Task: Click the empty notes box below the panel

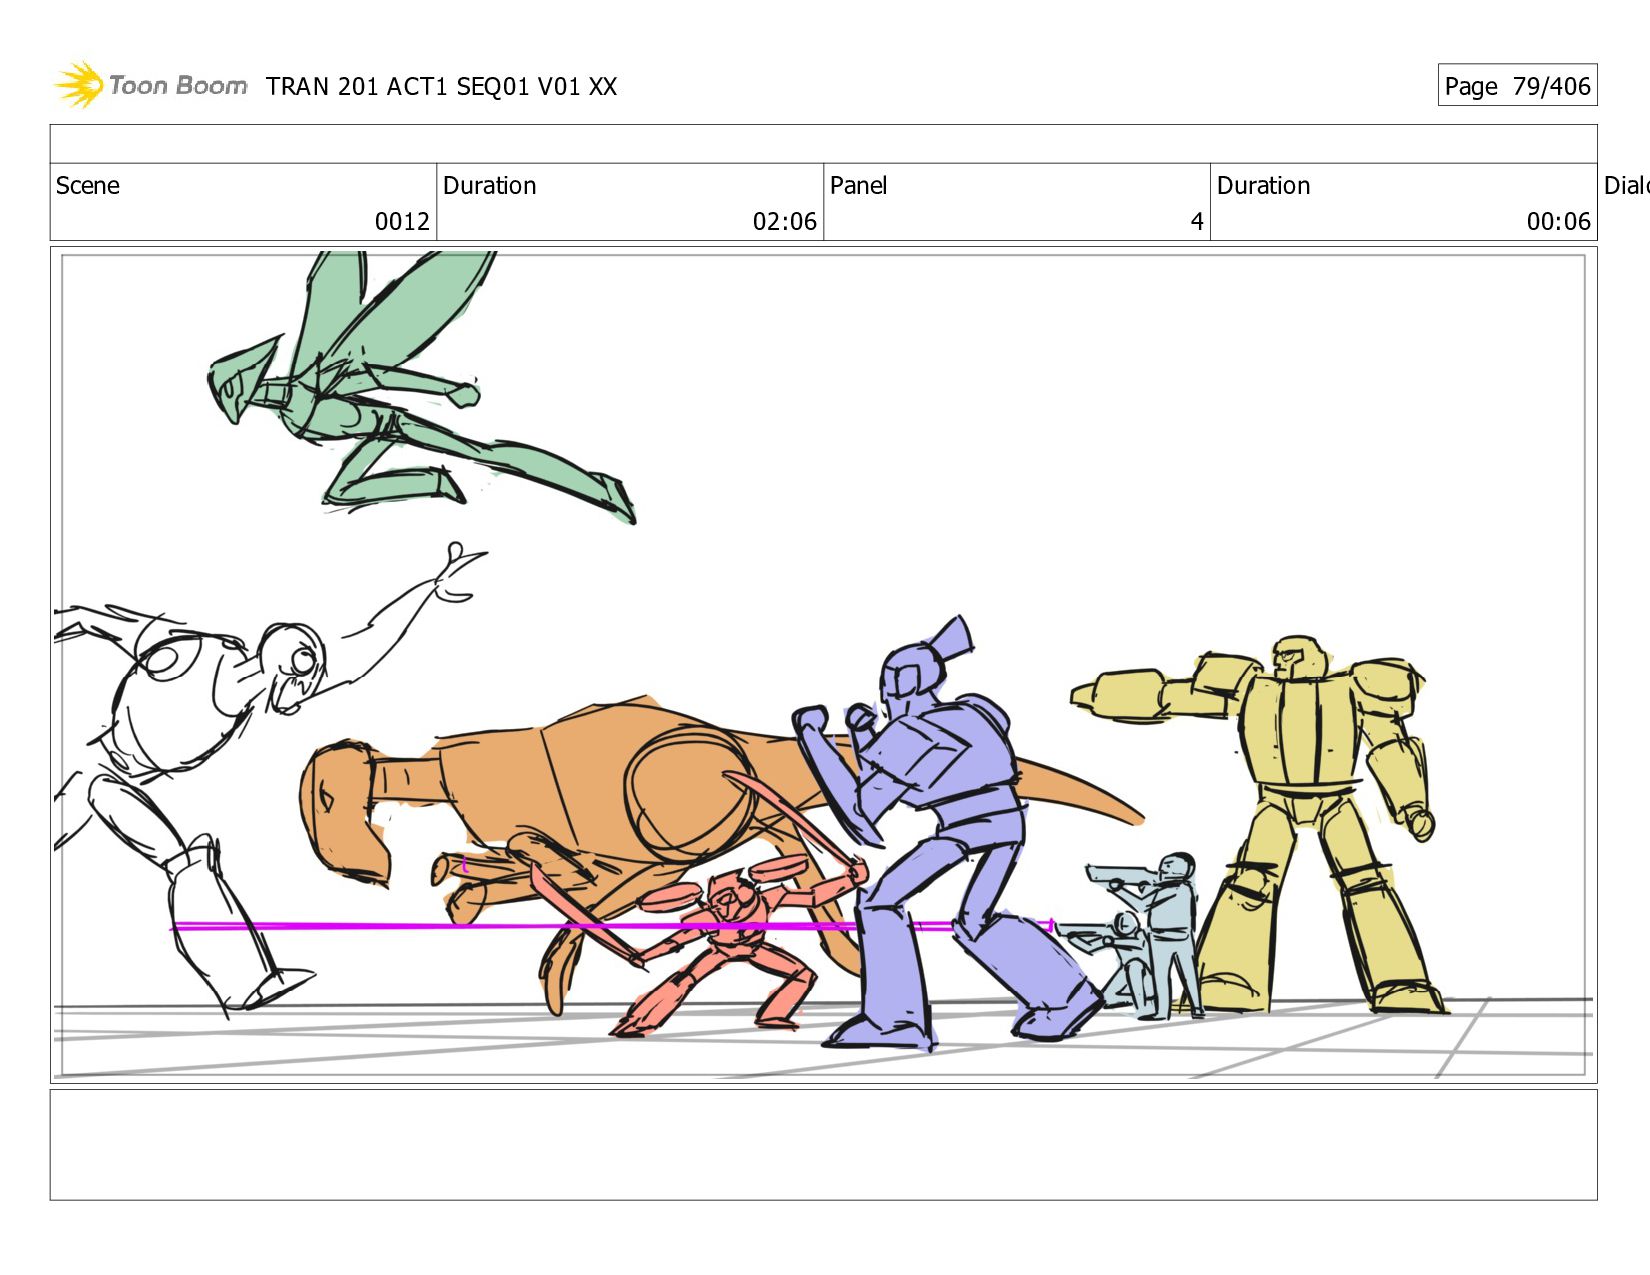Action: [x=823, y=1145]
